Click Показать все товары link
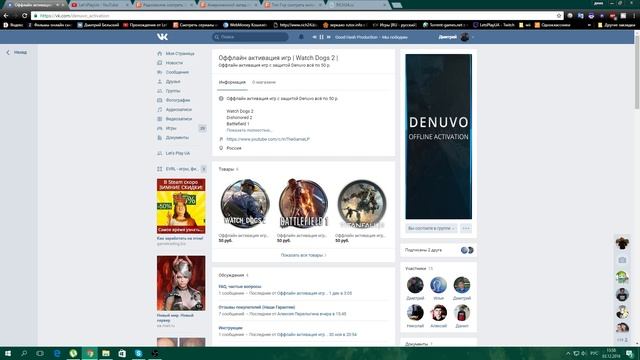The width and height of the screenshot is (640, 360). click(303, 255)
